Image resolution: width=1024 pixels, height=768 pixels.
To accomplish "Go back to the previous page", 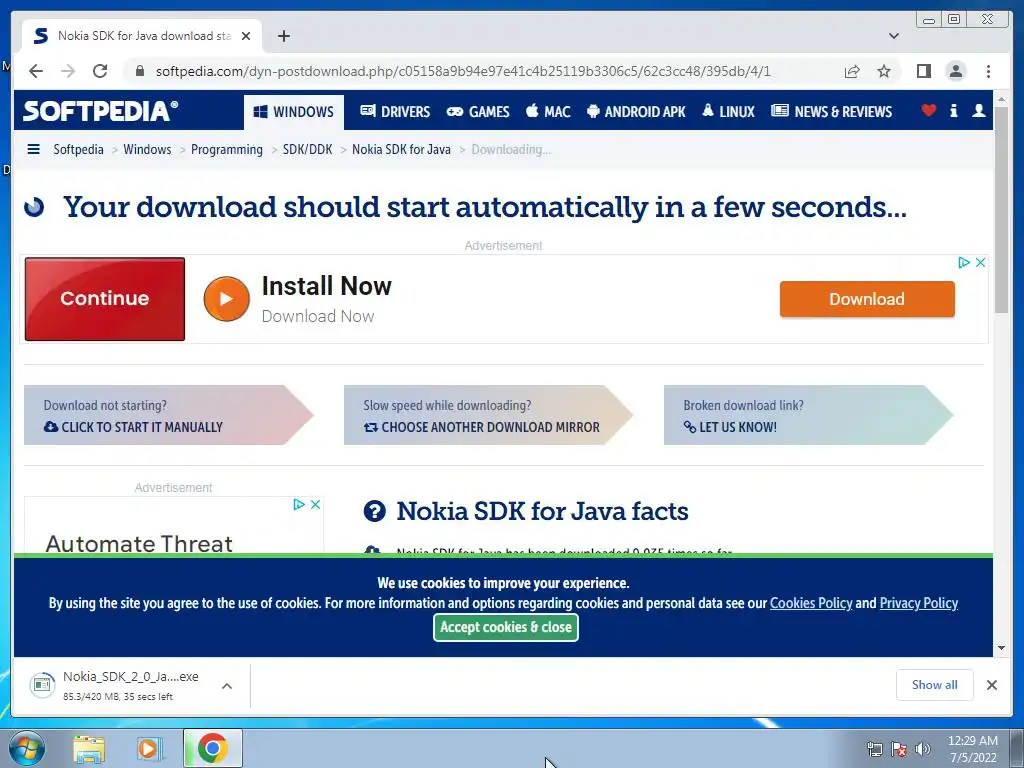I will 36,71.
